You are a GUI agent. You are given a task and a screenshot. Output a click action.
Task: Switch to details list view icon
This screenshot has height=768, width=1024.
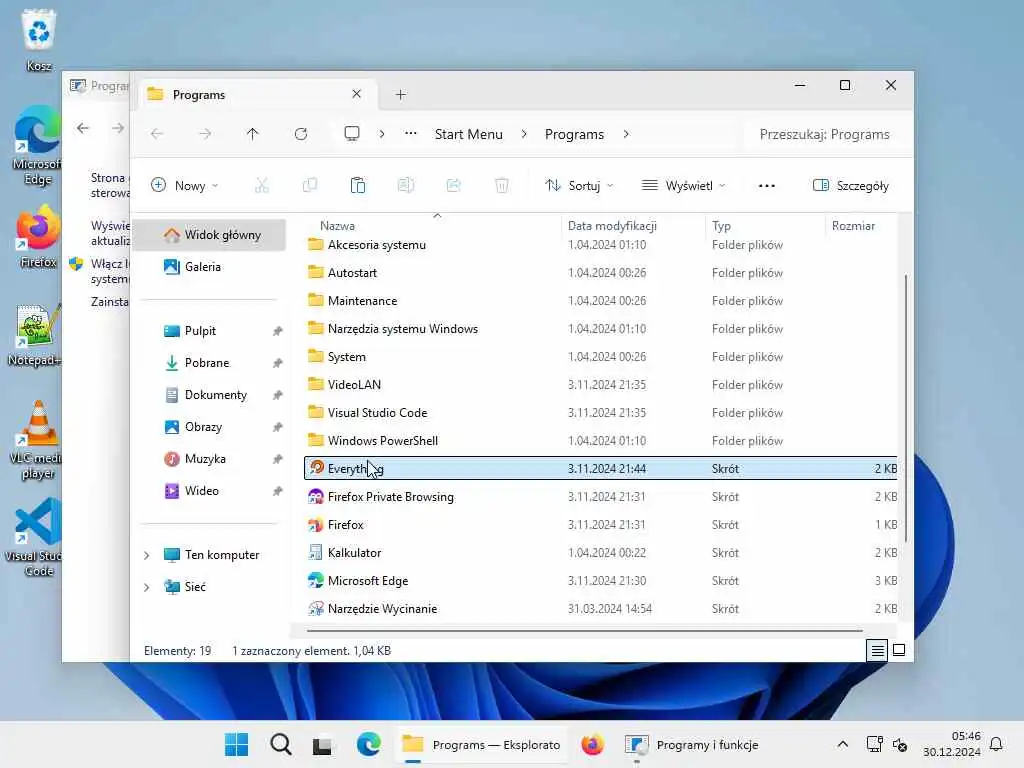click(877, 650)
